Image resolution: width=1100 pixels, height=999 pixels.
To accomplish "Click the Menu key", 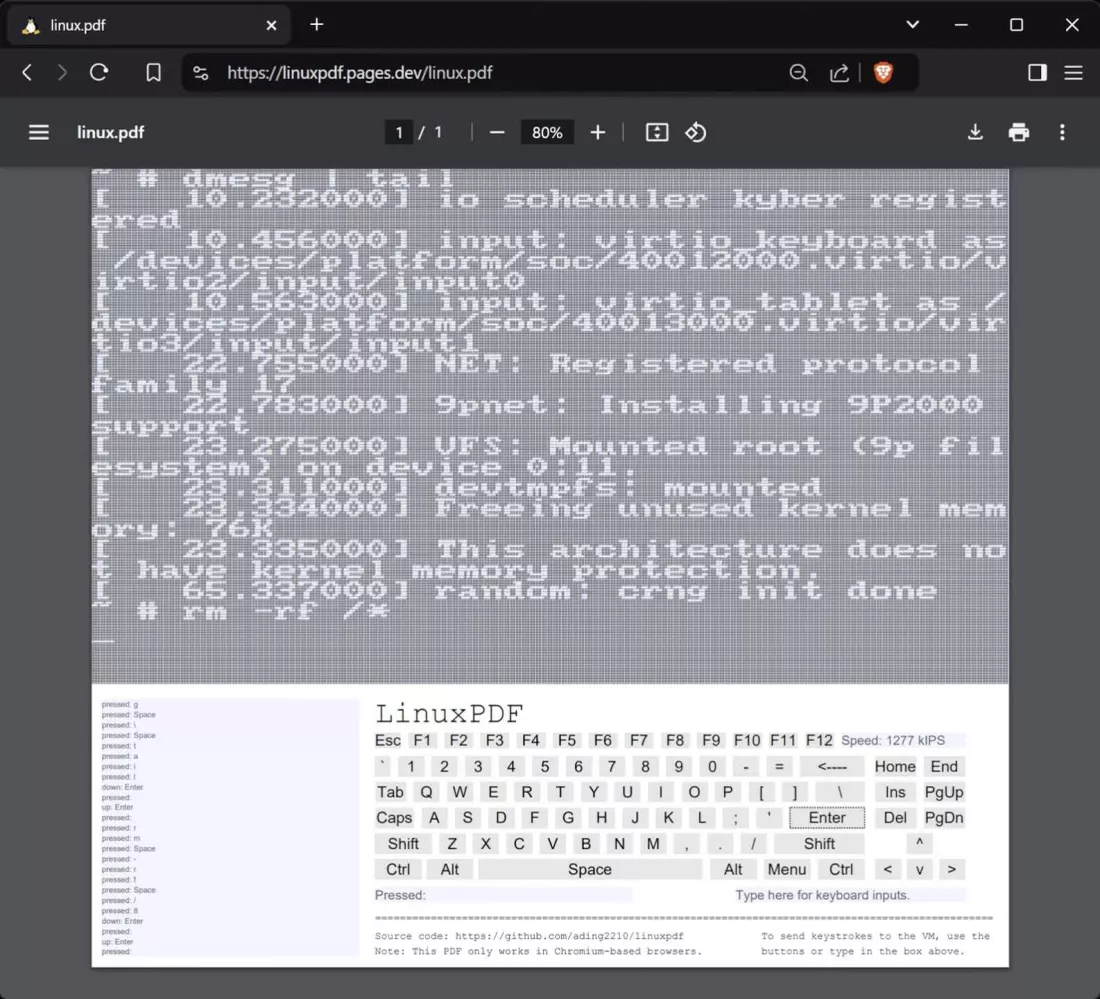I will 786,870.
